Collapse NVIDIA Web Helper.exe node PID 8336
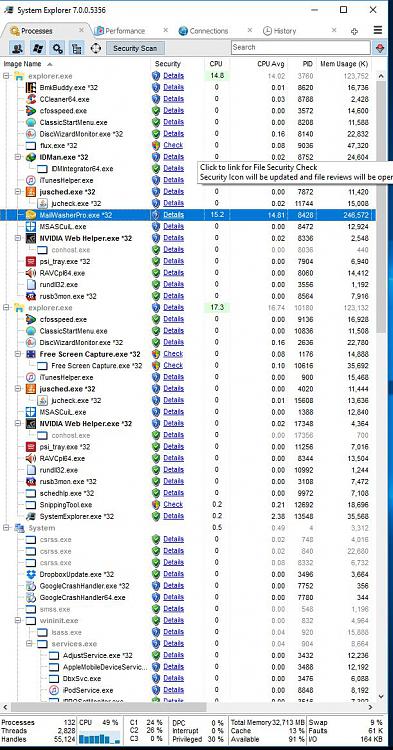Image resolution: width=393 pixels, height=750 pixels. 18,238
